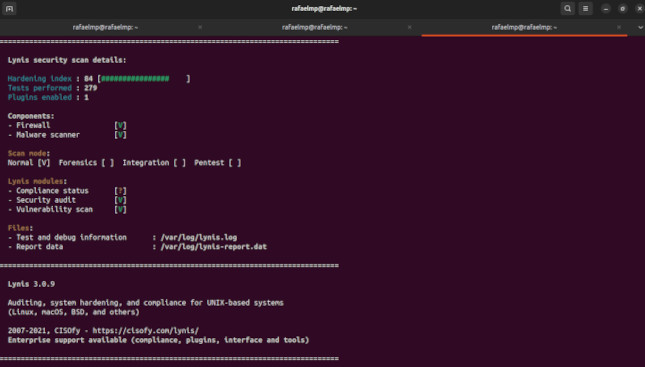The width and height of the screenshot is (645, 367).
Task: Click the 'Components:' heading
Action: pos(31,116)
